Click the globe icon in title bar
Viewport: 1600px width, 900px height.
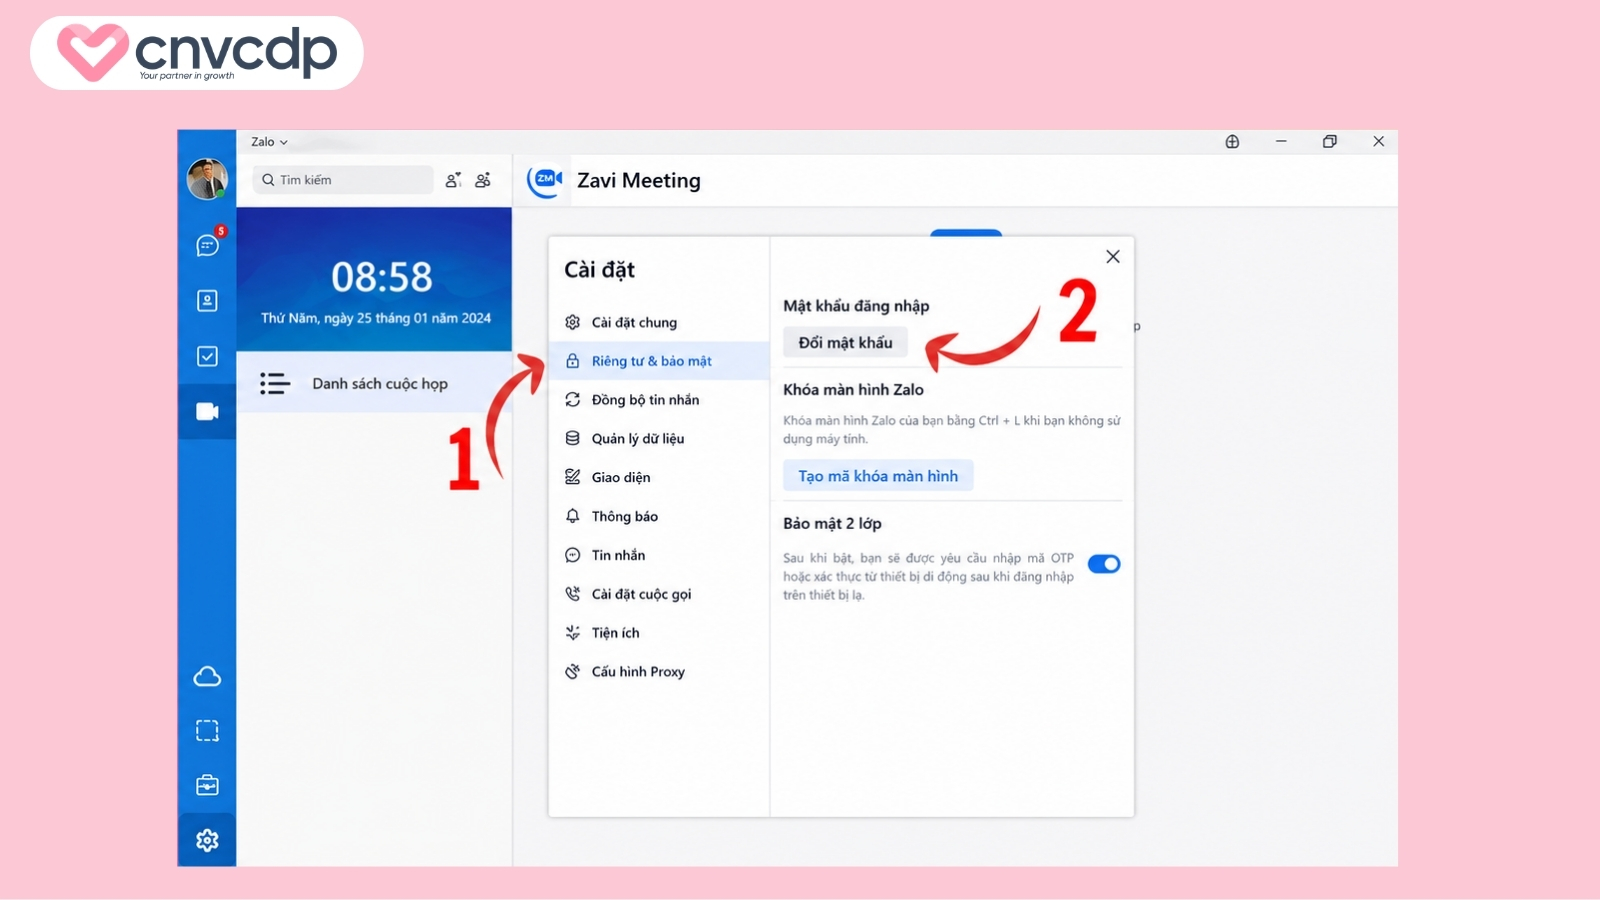[x=1232, y=142]
